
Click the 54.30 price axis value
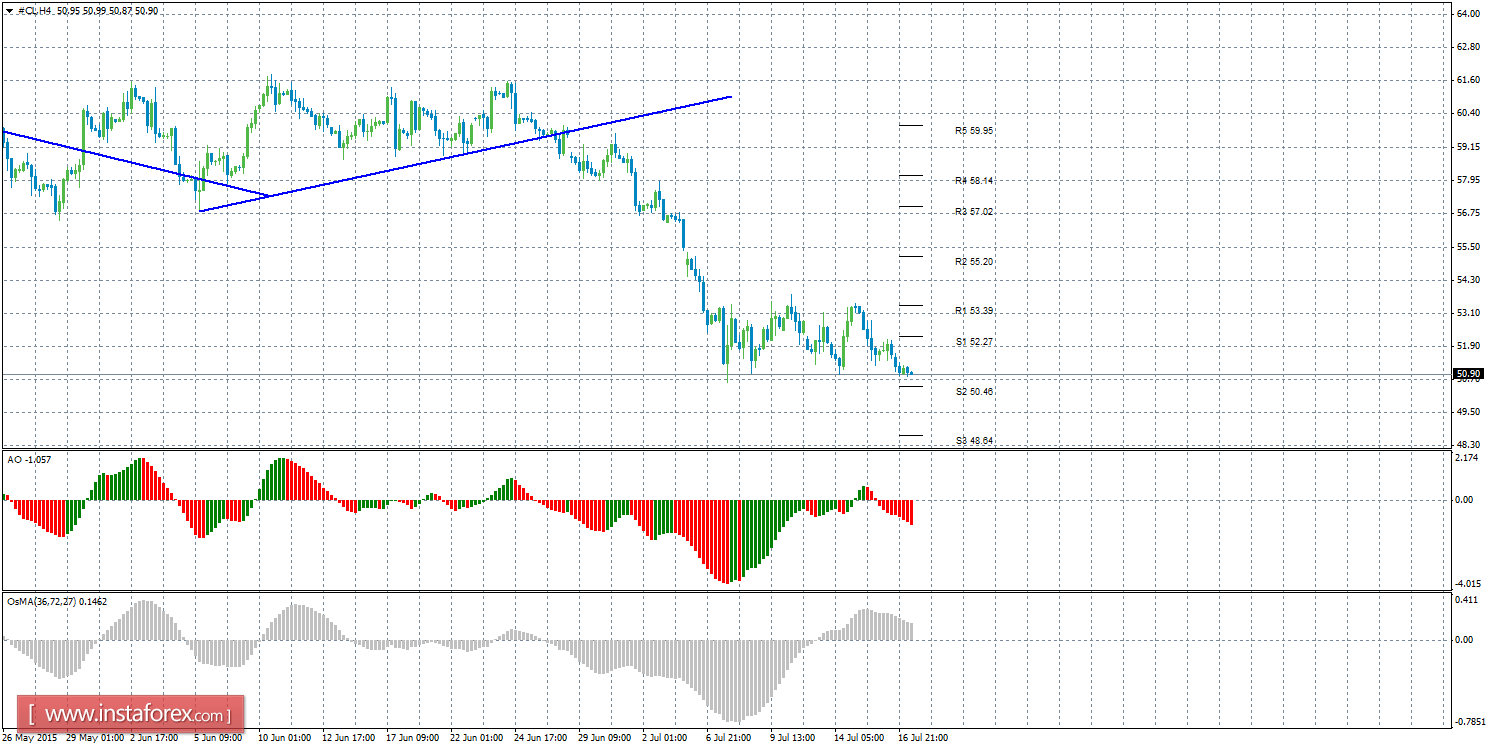pos(1468,280)
